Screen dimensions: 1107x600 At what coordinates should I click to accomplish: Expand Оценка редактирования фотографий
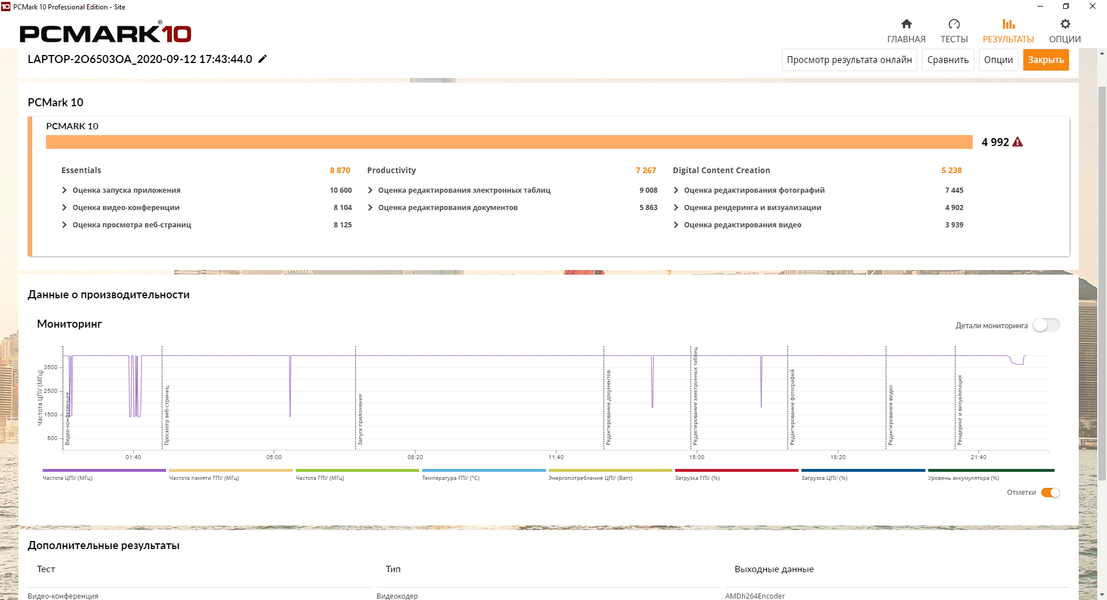[x=676, y=191]
